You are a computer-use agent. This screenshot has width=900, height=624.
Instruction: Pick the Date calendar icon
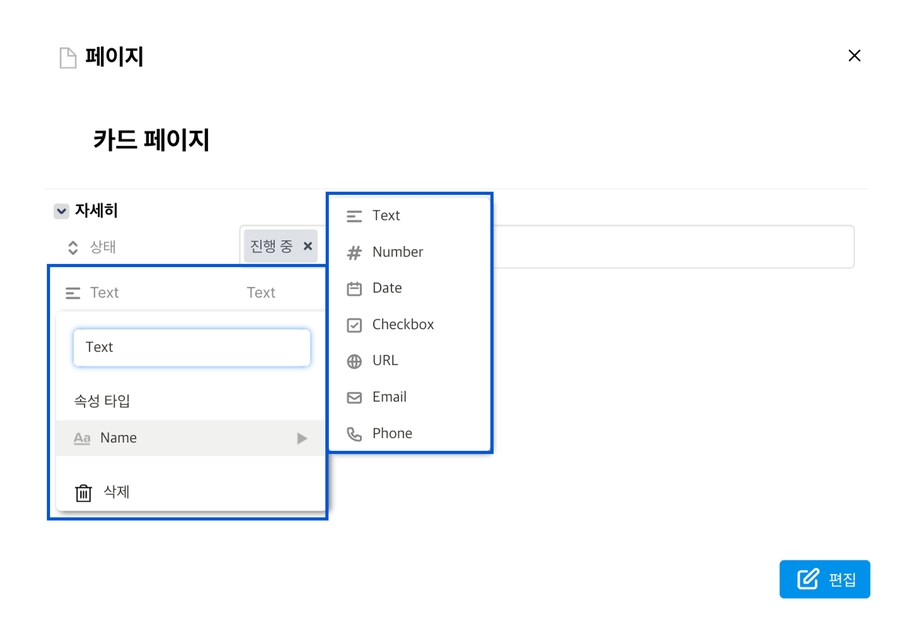(x=354, y=289)
